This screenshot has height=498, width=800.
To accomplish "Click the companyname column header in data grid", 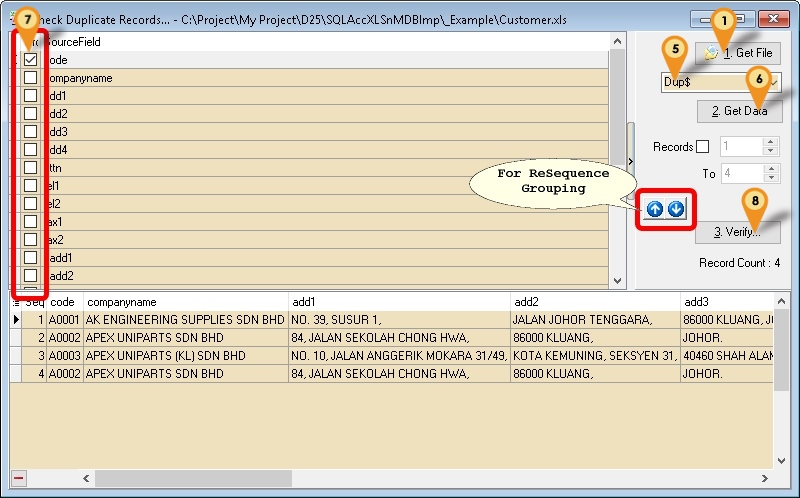I will coord(185,301).
